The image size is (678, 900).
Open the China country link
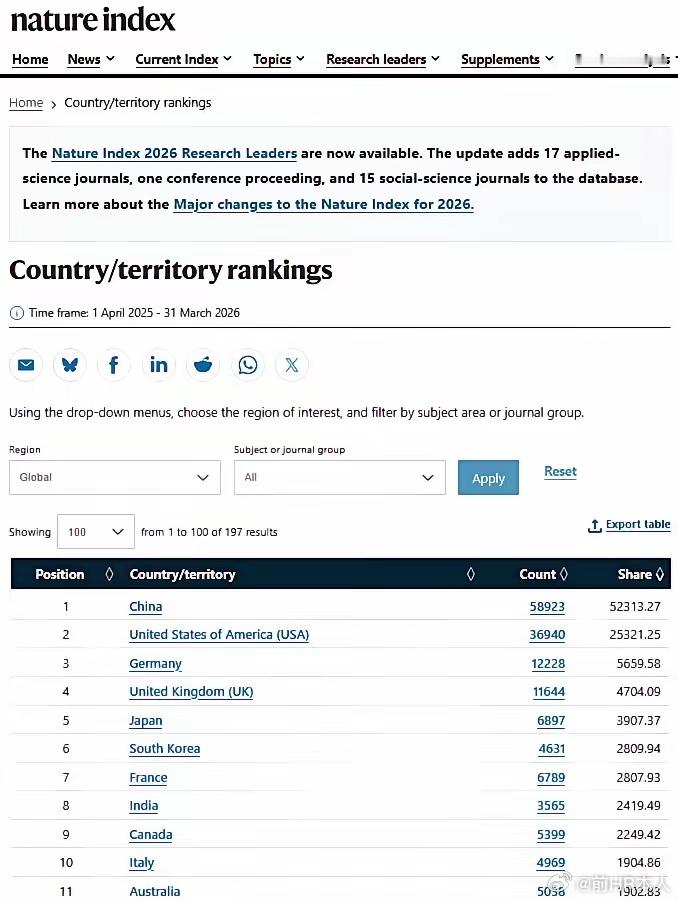pyautogui.click(x=146, y=607)
